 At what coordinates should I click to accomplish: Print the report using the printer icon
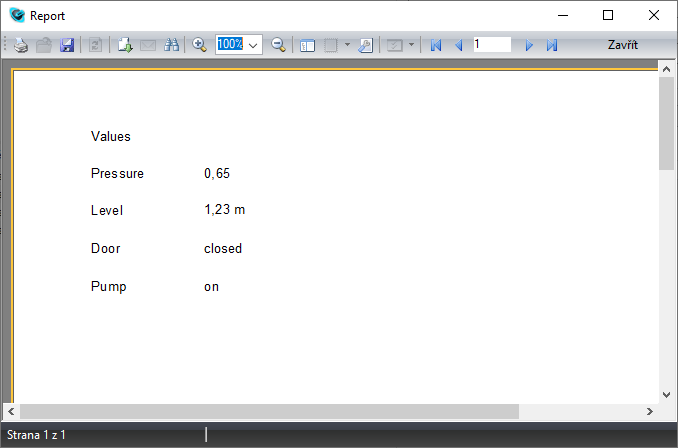(21, 45)
